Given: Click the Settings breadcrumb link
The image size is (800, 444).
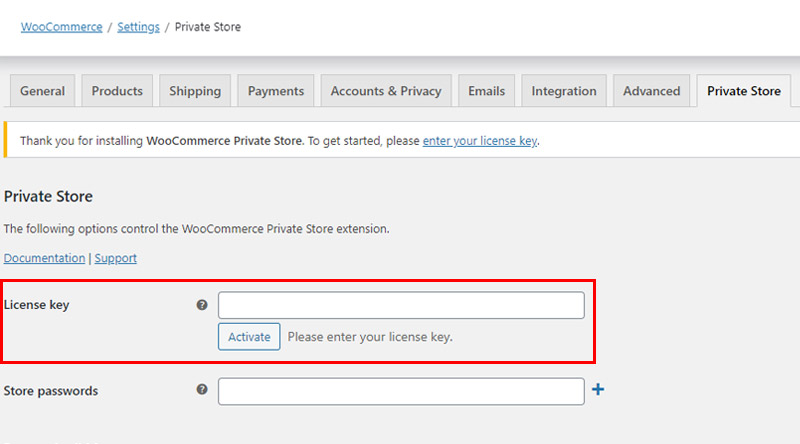Looking at the screenshot, I should point(138,27).
